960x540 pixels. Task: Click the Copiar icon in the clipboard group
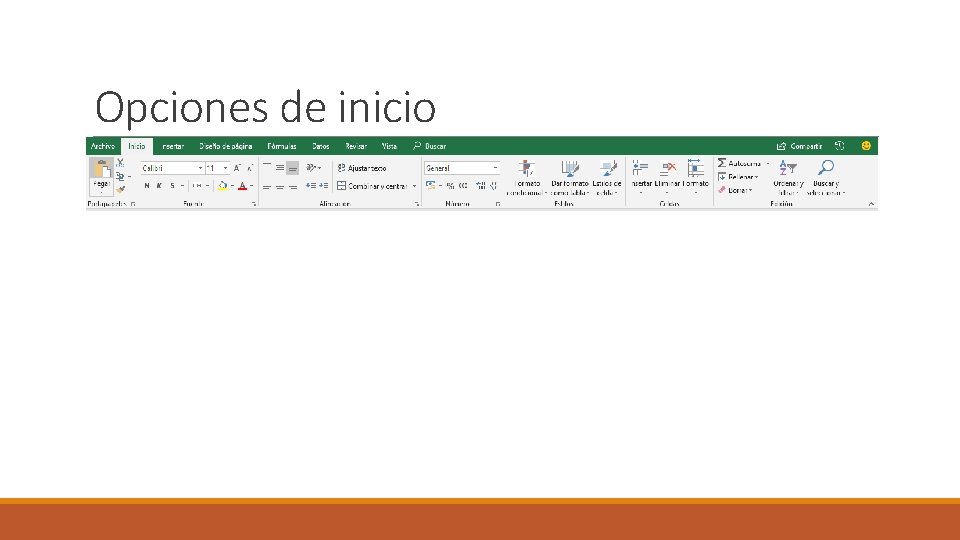point(120,176)
